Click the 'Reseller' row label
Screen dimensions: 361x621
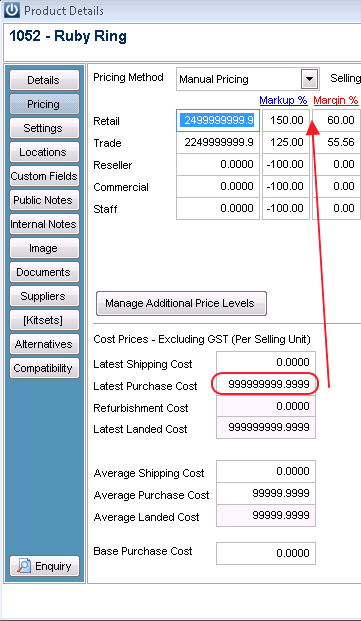pos(113,165)
